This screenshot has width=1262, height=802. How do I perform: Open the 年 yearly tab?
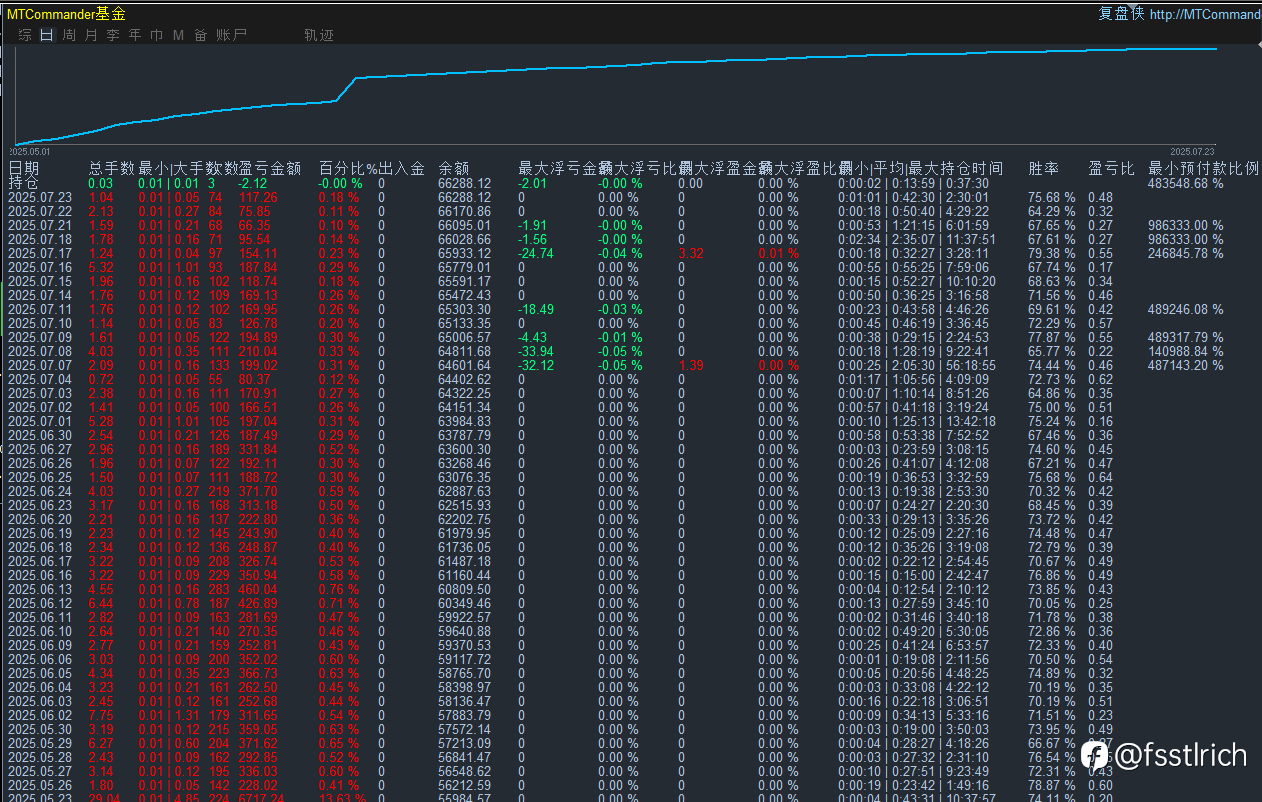(x=135, y=35)
